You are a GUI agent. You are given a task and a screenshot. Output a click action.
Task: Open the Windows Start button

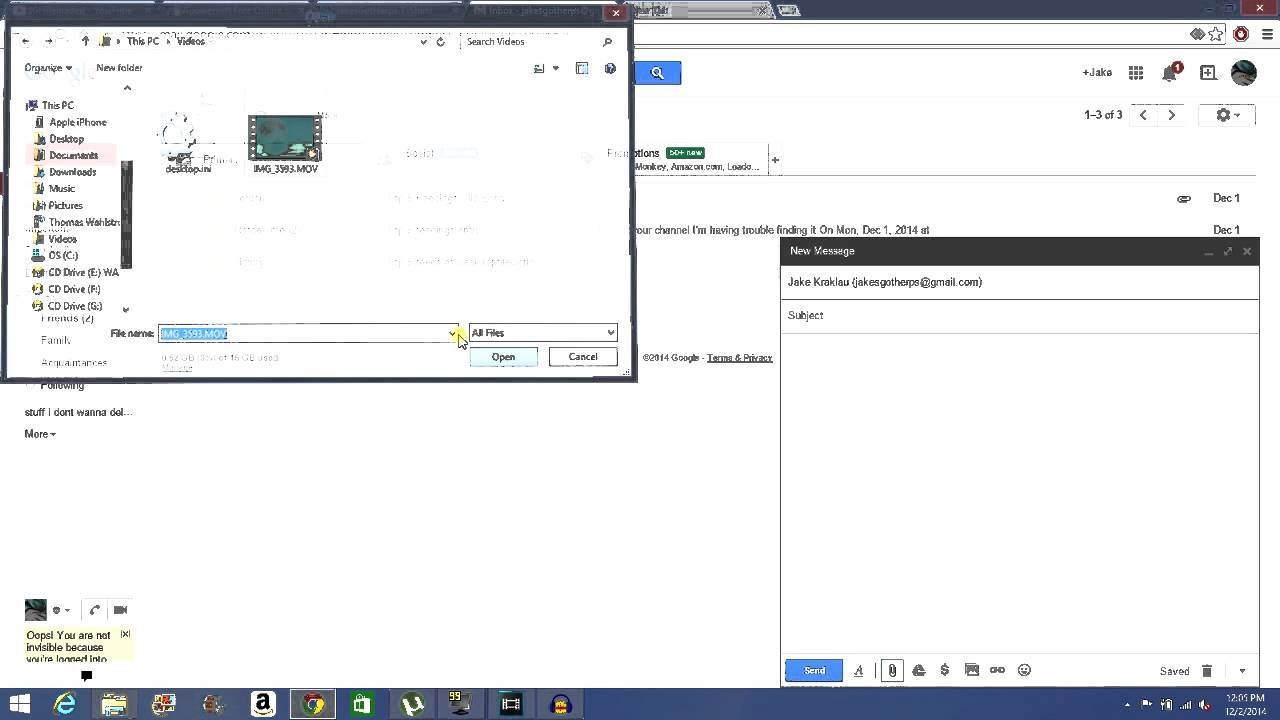tap(18, 704)
